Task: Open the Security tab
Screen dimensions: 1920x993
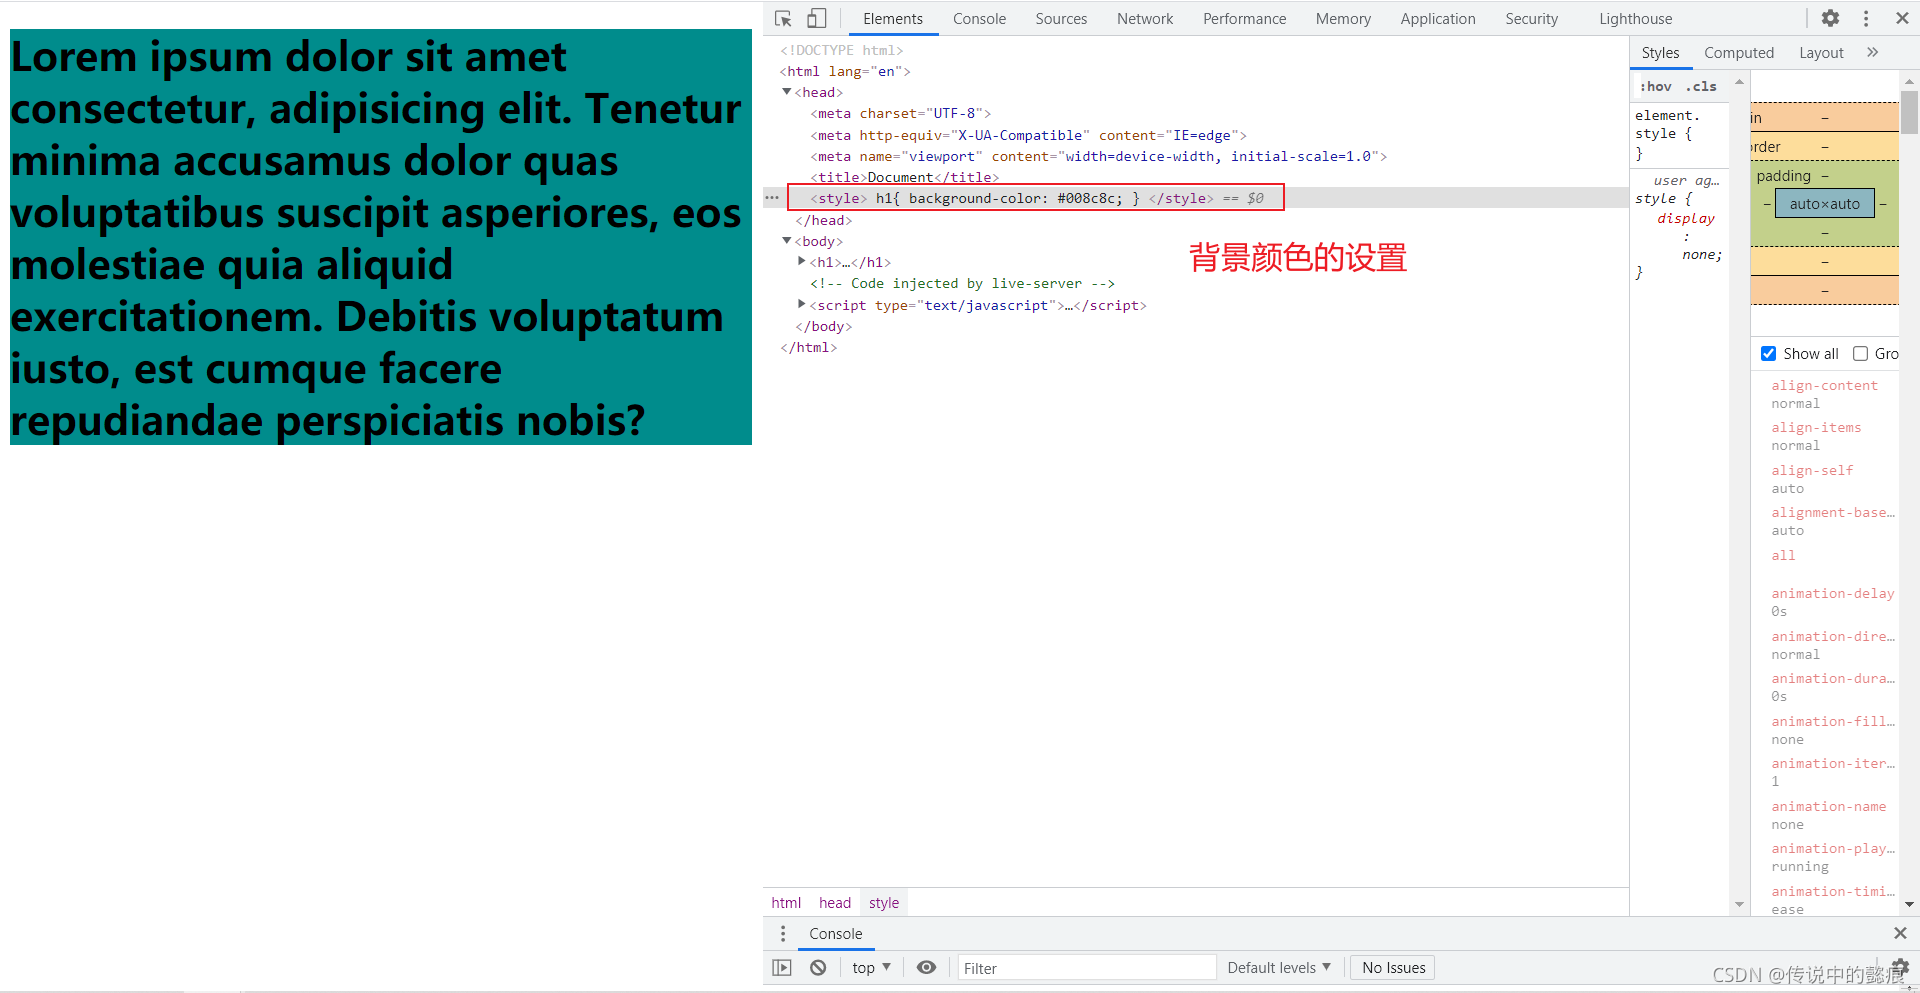Action: click(x=1531, y=19)
